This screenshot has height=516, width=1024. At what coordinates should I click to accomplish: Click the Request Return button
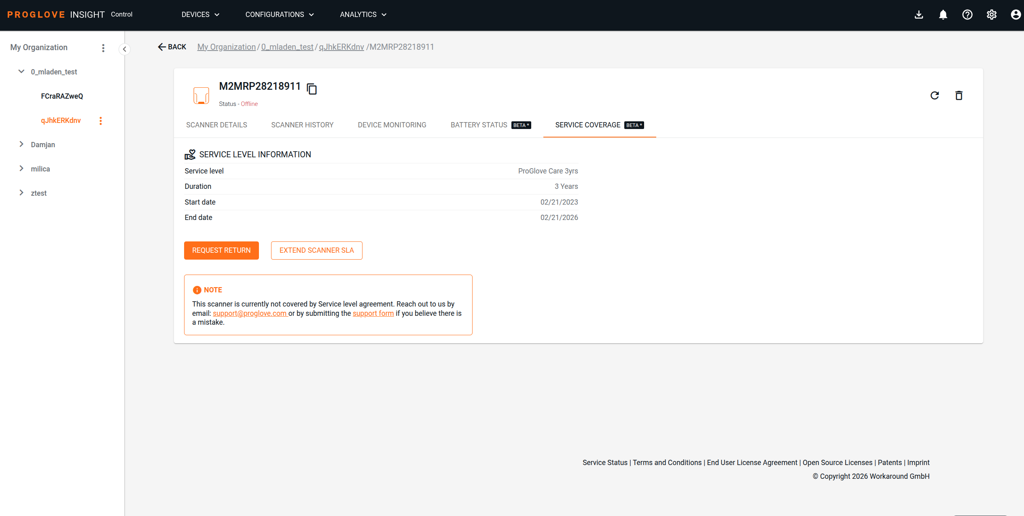tap(221, 251)
